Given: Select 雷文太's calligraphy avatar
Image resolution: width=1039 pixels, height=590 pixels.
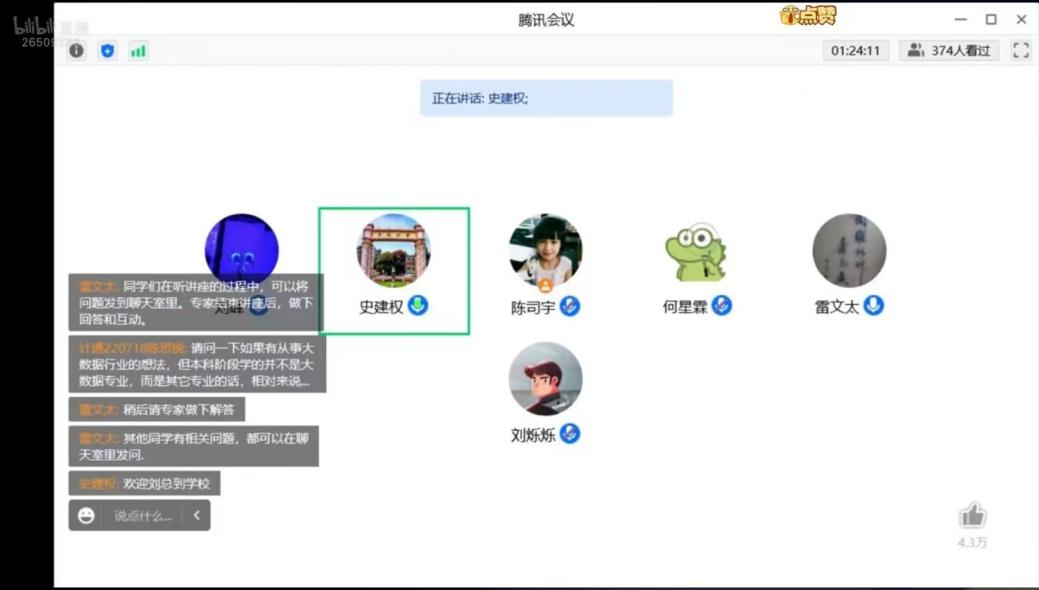Looking at the screenshot, I should click(849, 250).
